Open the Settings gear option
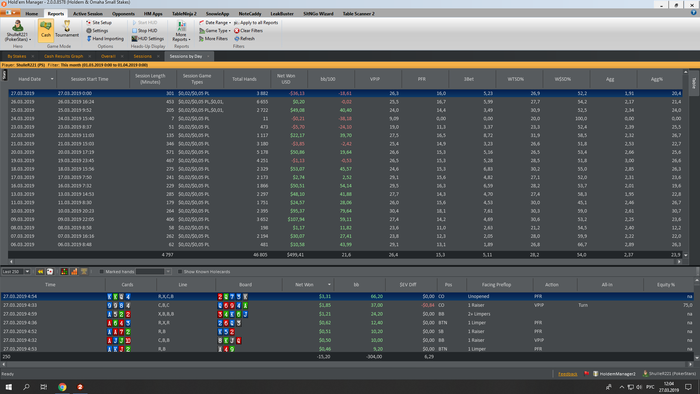Screen dimensions: 700x394 [97, 31]
